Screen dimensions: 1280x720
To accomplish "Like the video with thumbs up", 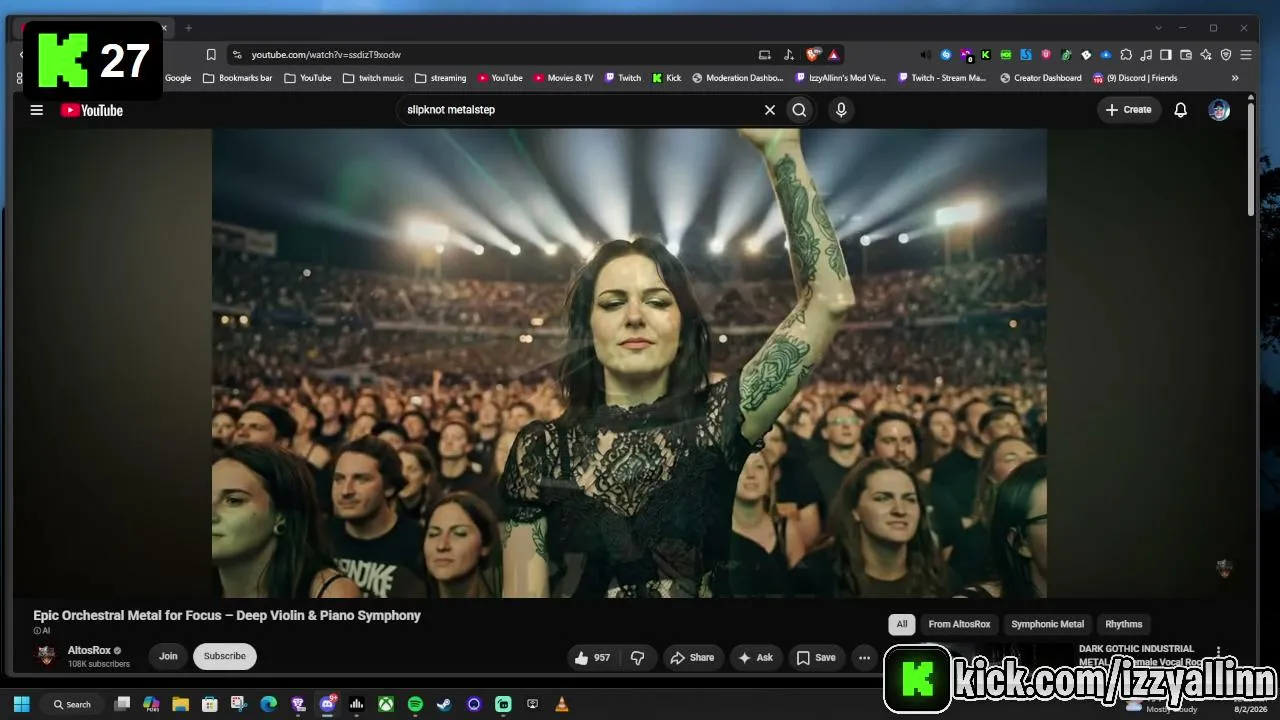I will [x=592, y=657].
